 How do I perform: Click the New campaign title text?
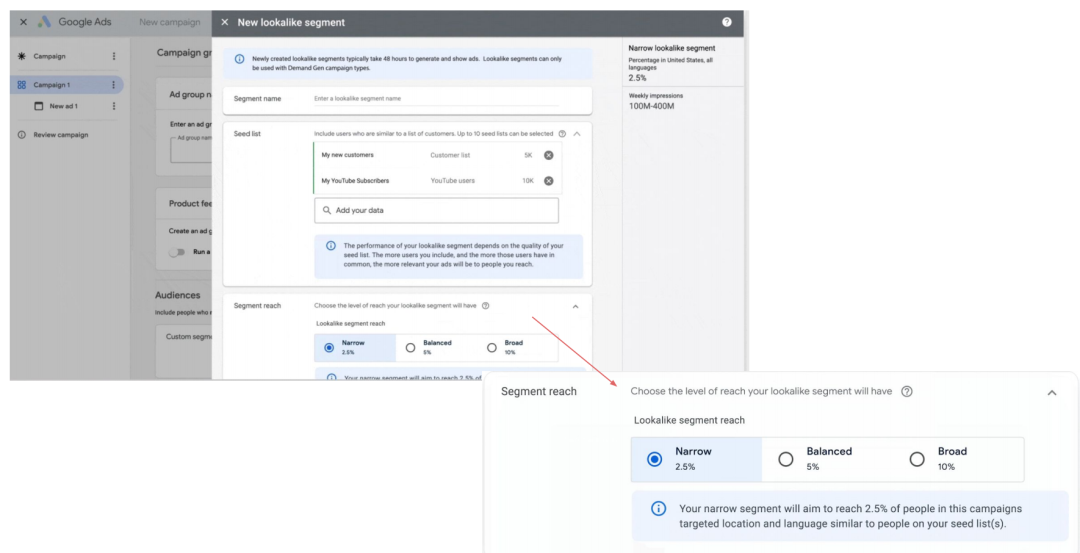(169, 22)
